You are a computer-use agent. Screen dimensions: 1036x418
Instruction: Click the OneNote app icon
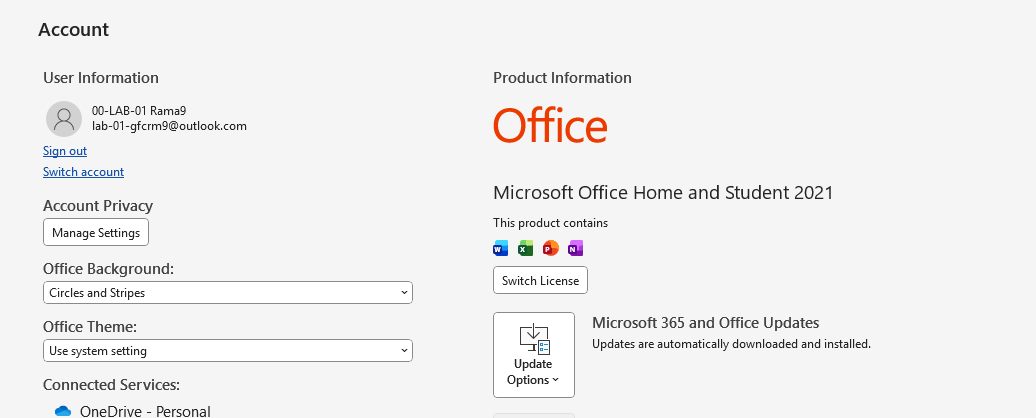575,248
